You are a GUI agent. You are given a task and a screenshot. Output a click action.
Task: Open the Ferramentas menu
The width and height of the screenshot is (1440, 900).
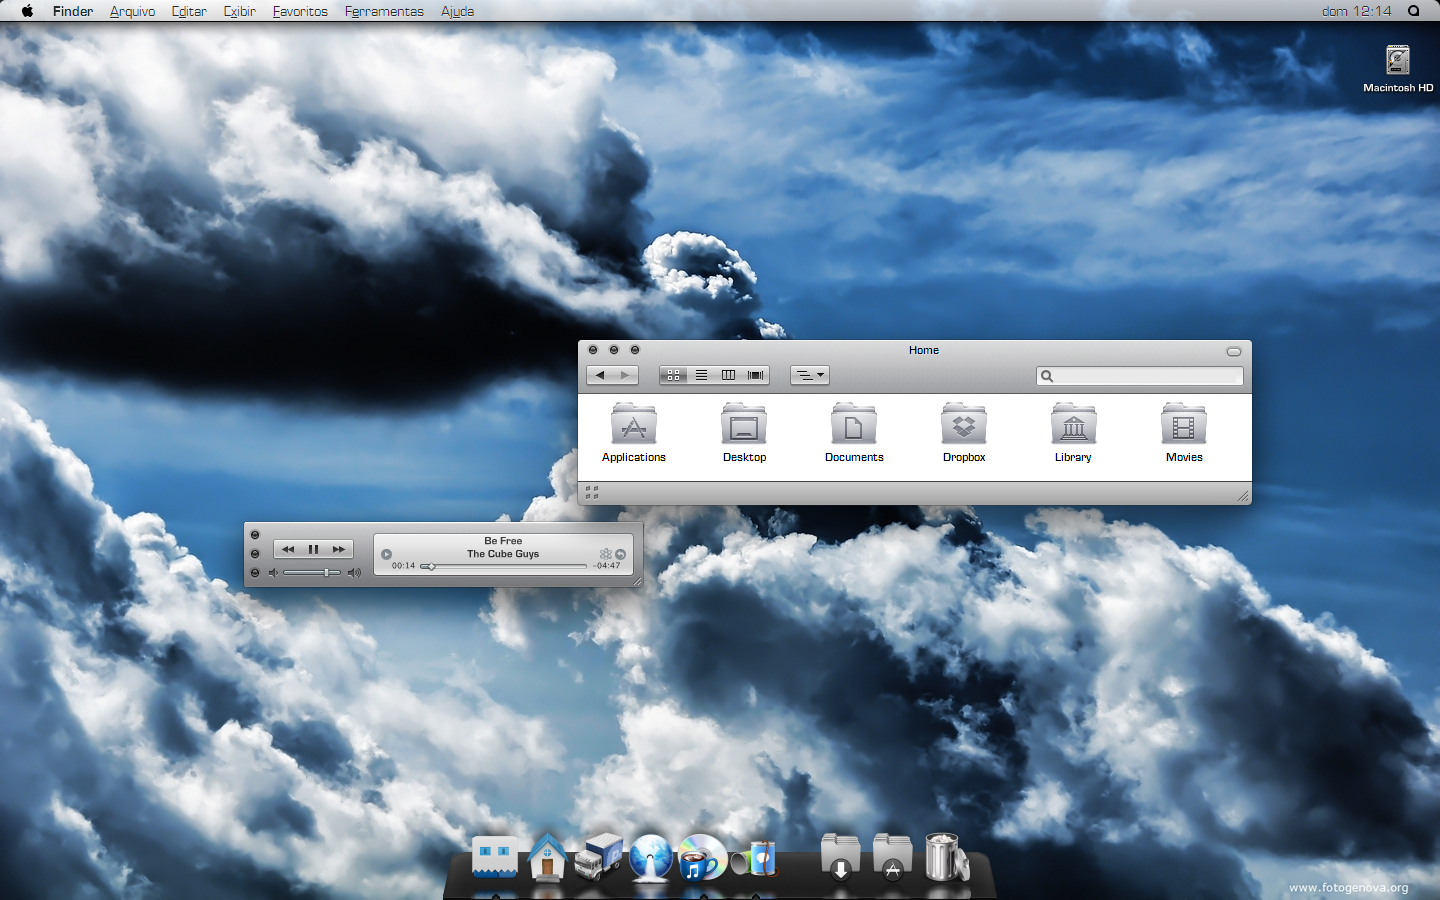(x=384, y=11)
